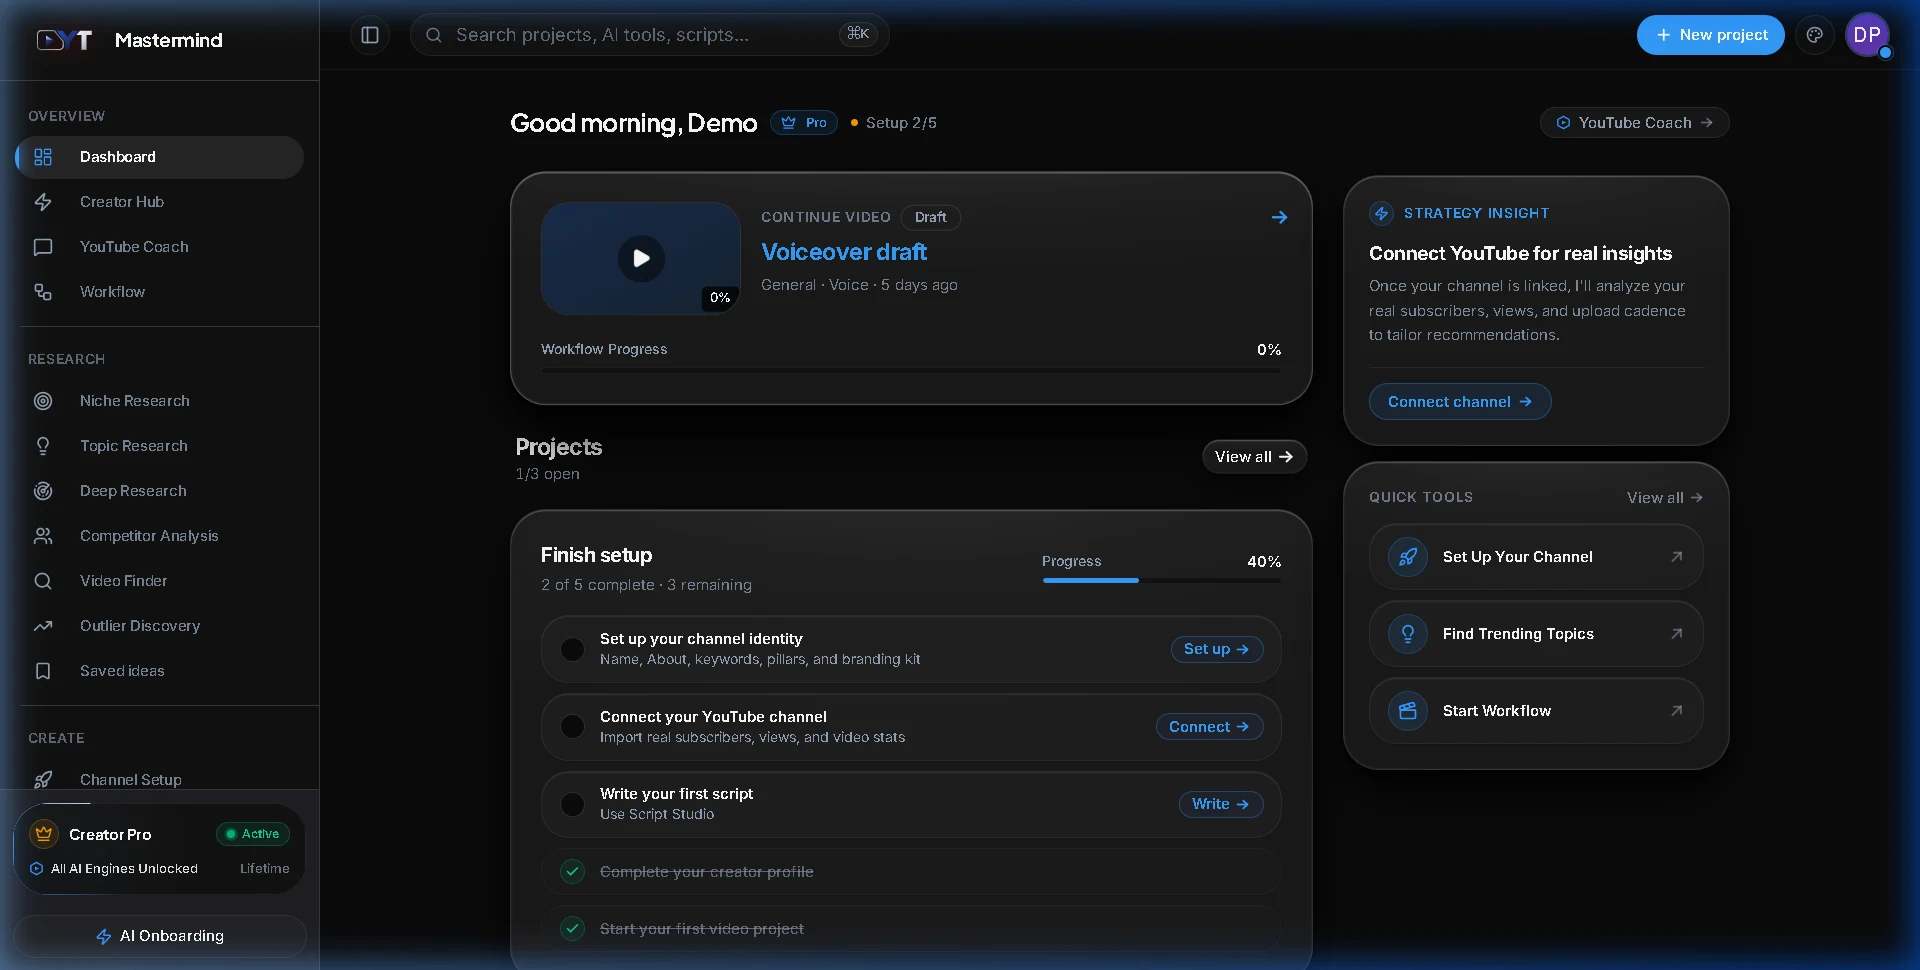The width and height of the screenshot is (1920, 970).
Task: Click the Competitor Analysis people icon
Action: (43, 536)
